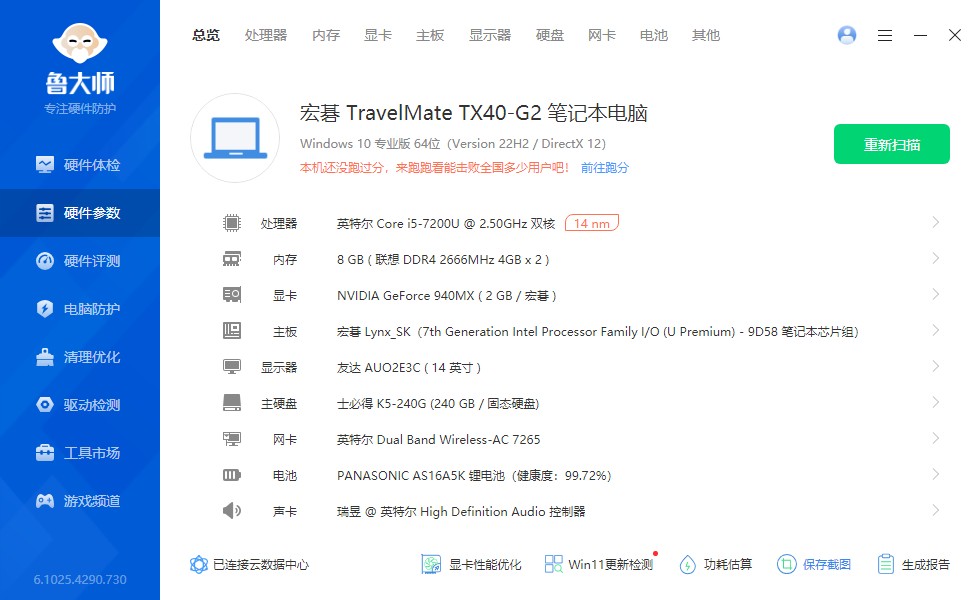Viewport: 980px width, 600px height.
Task: Click the network card icon
Action: 232,439
